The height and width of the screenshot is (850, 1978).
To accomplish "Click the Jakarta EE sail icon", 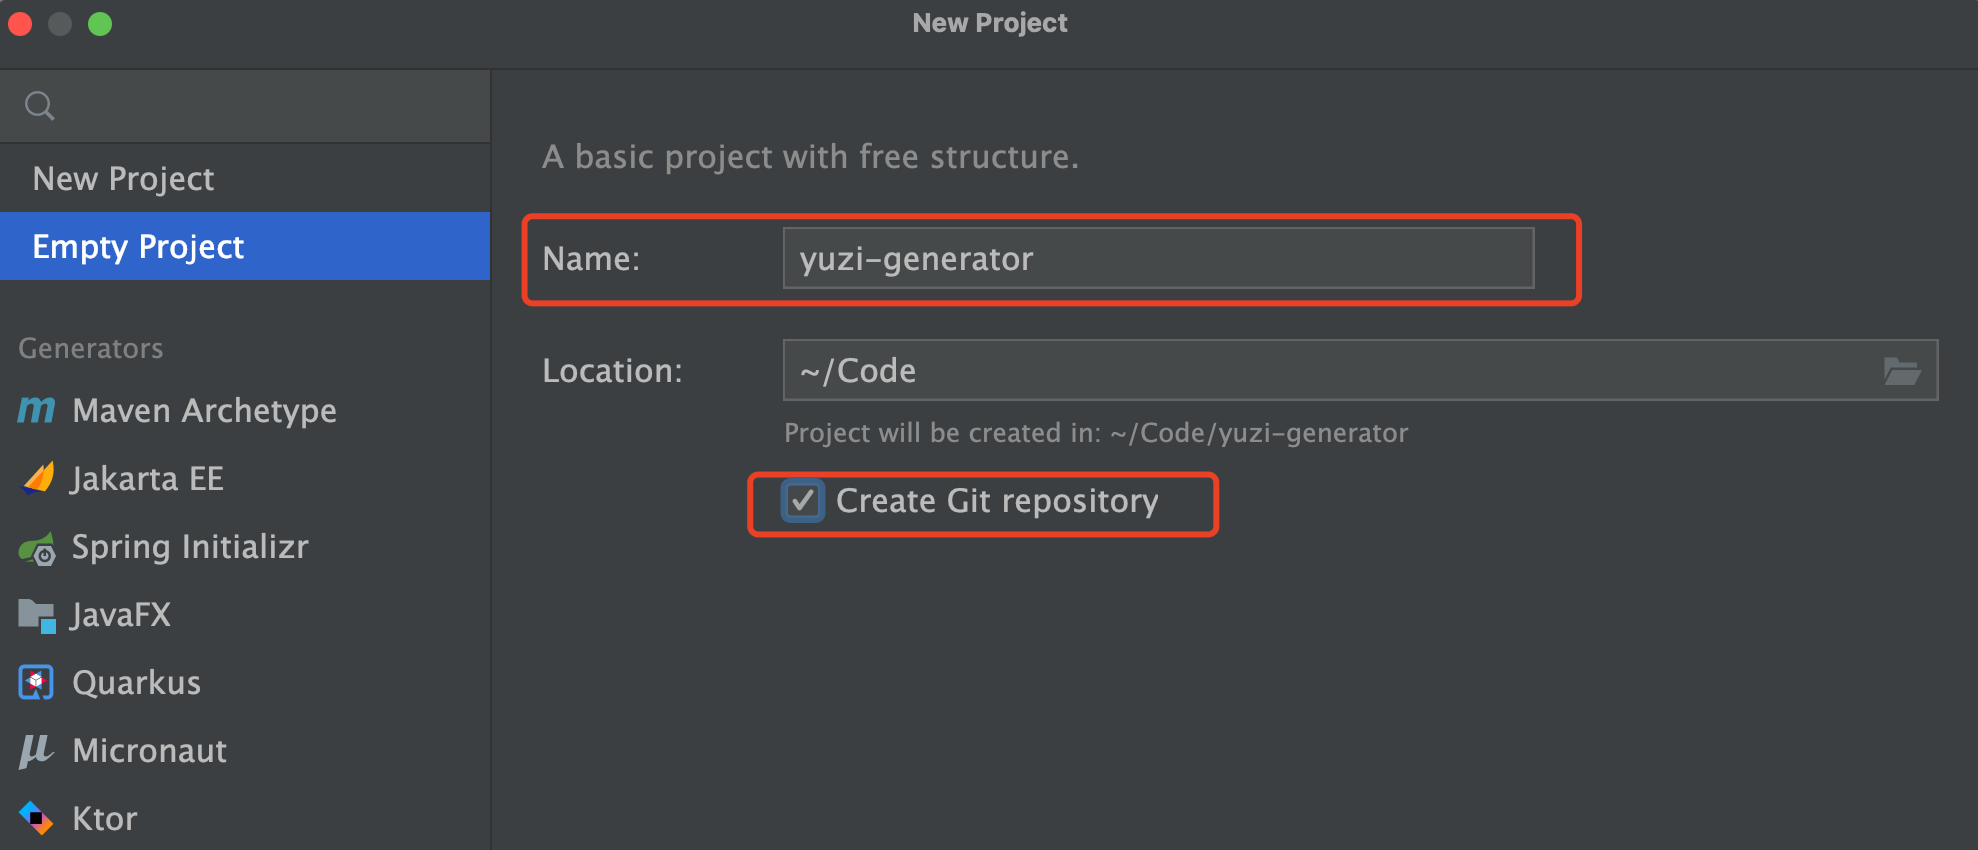I will point(38,479).
